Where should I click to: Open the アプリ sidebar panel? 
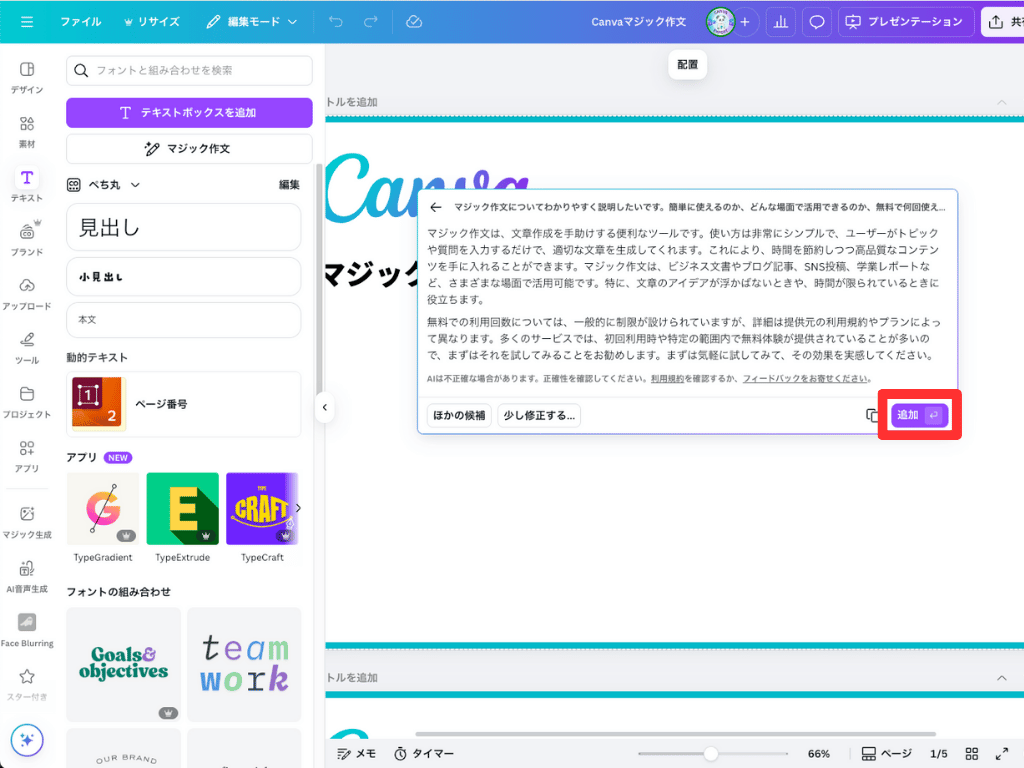point(27,456)
